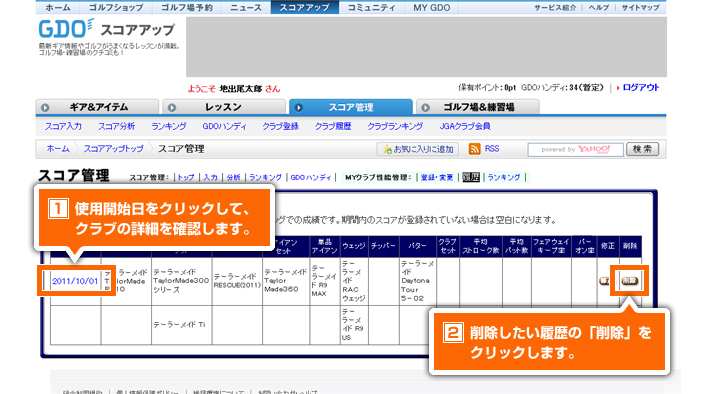Viewport: 702px width, 394px height.
Task: Click the テーラーメイド Ti cell in second row
Action: [x=182, y=325]
